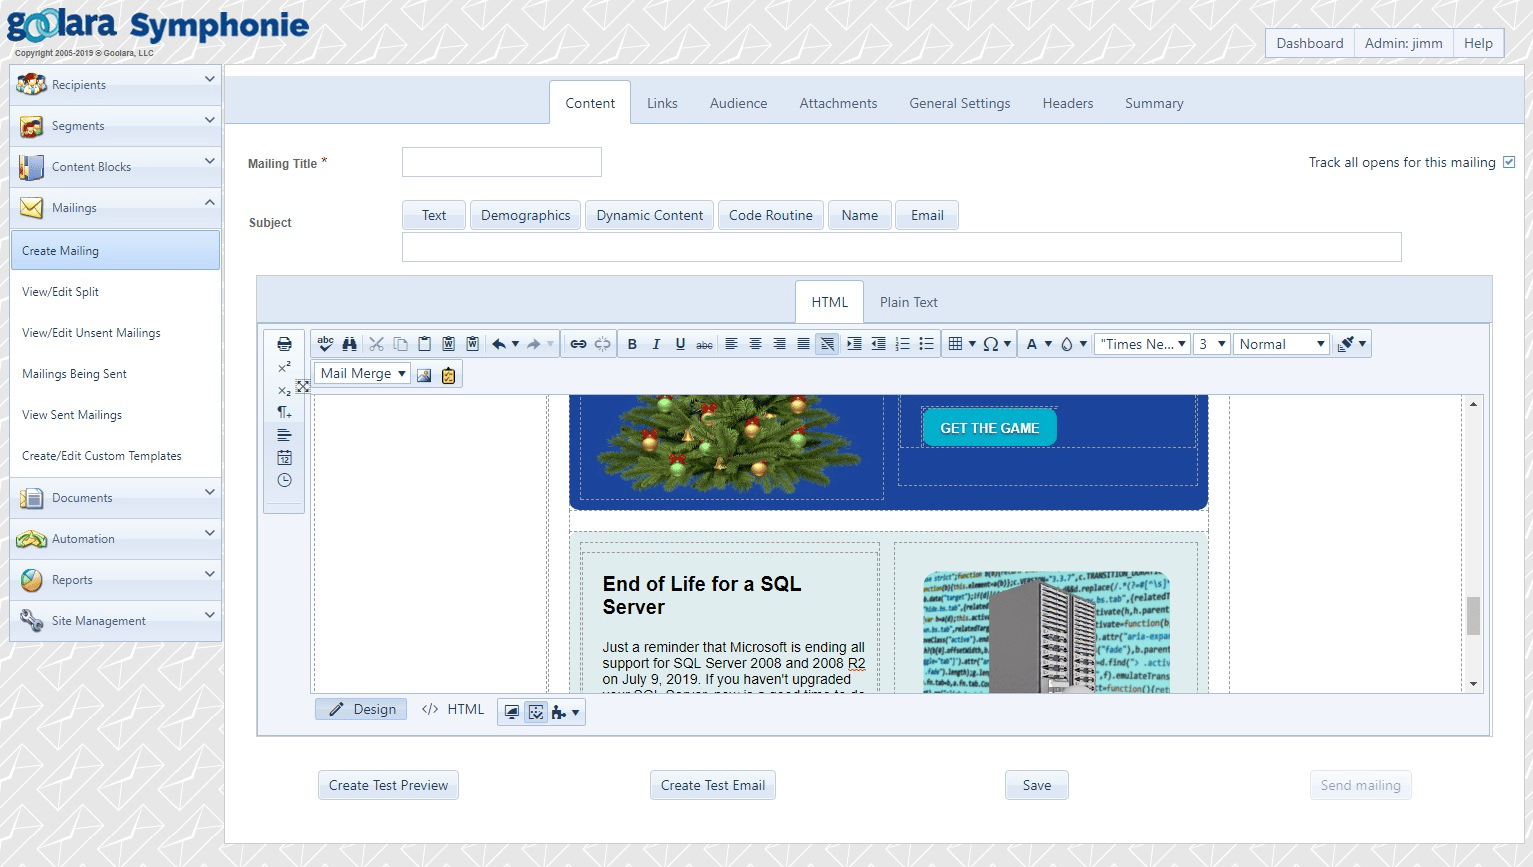Click the Mailing Title input field
This screenshot has width=1533, height=867.
(x=501, y=162)
